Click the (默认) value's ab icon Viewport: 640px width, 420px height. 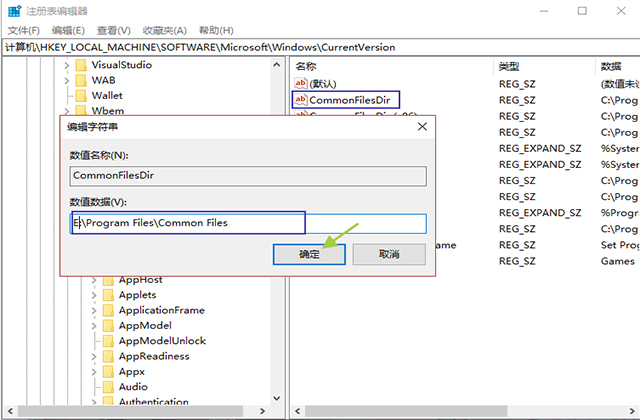pos(300,84)
